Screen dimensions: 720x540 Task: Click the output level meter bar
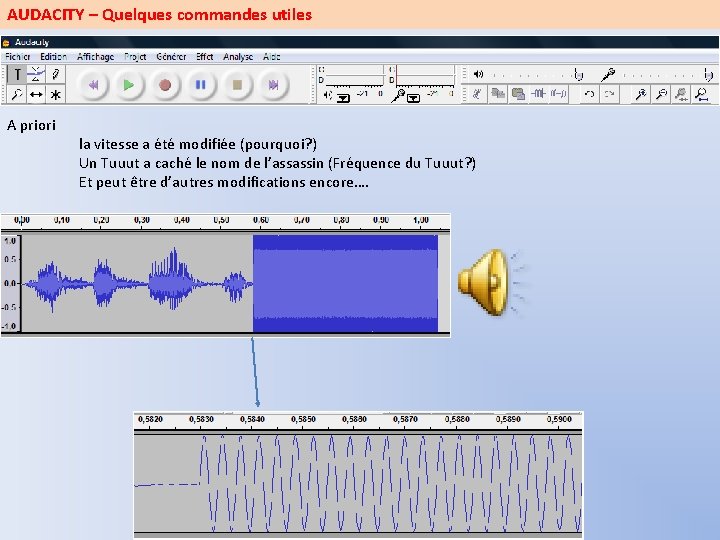click(354, 74)
